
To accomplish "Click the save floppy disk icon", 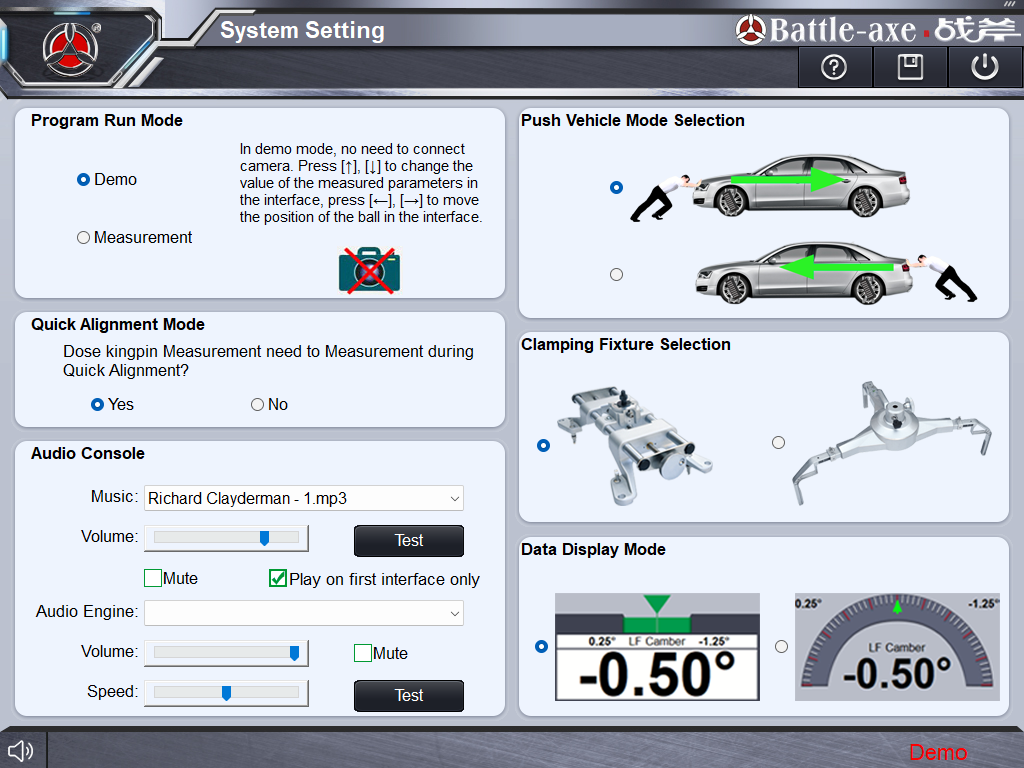I will point(910,67).
